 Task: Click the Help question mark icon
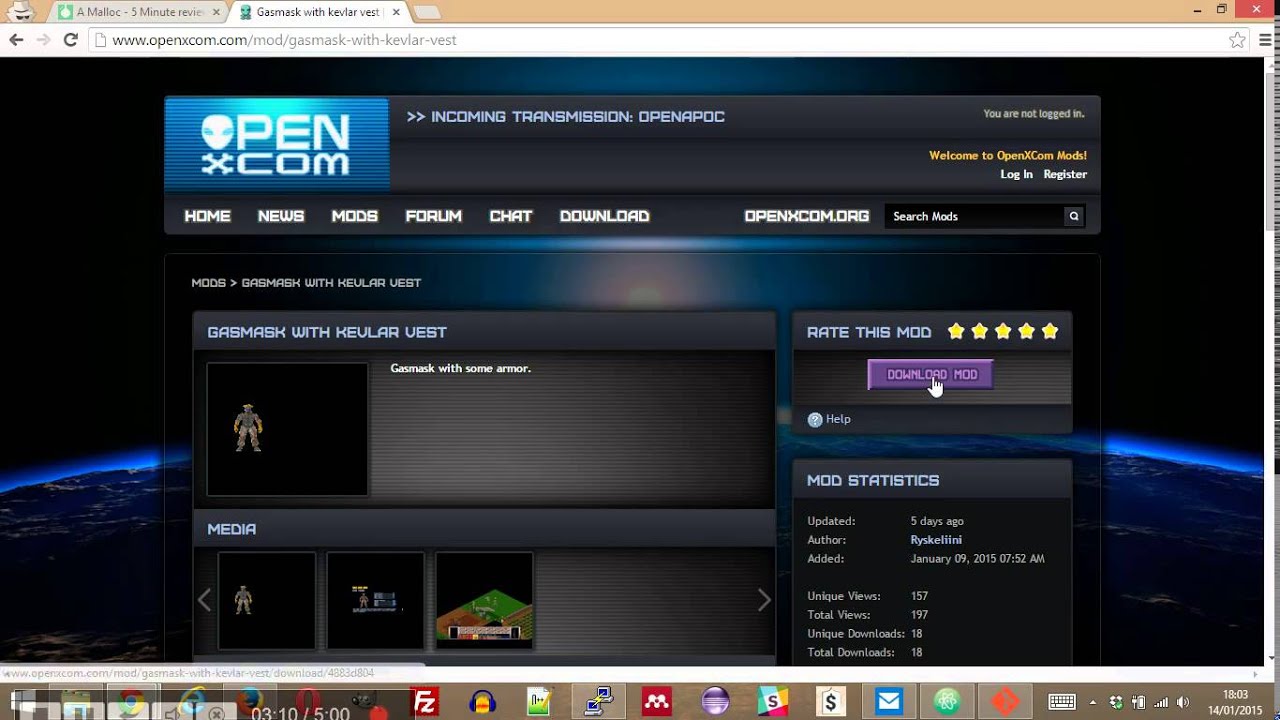tap(815, 420)
